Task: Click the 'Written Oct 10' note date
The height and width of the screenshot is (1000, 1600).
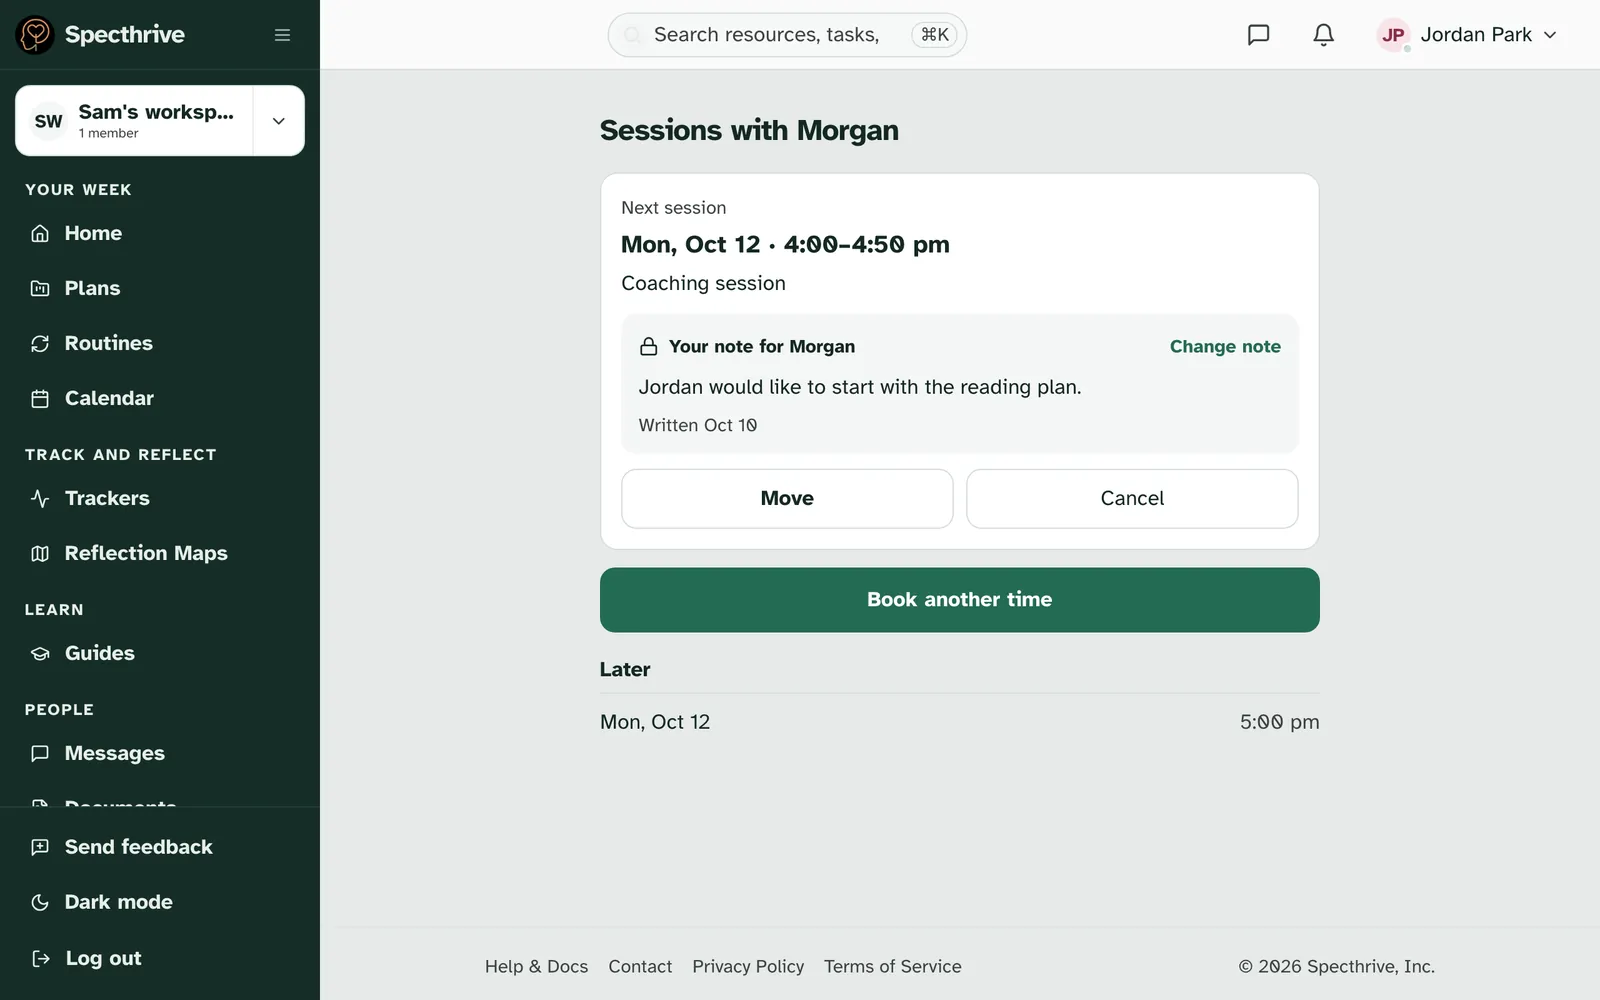Action: click(x=698, y=425)
